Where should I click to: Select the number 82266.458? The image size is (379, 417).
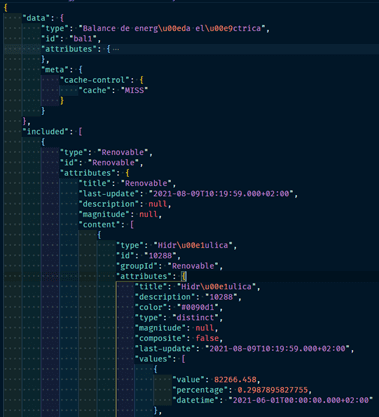pos(235,380)
